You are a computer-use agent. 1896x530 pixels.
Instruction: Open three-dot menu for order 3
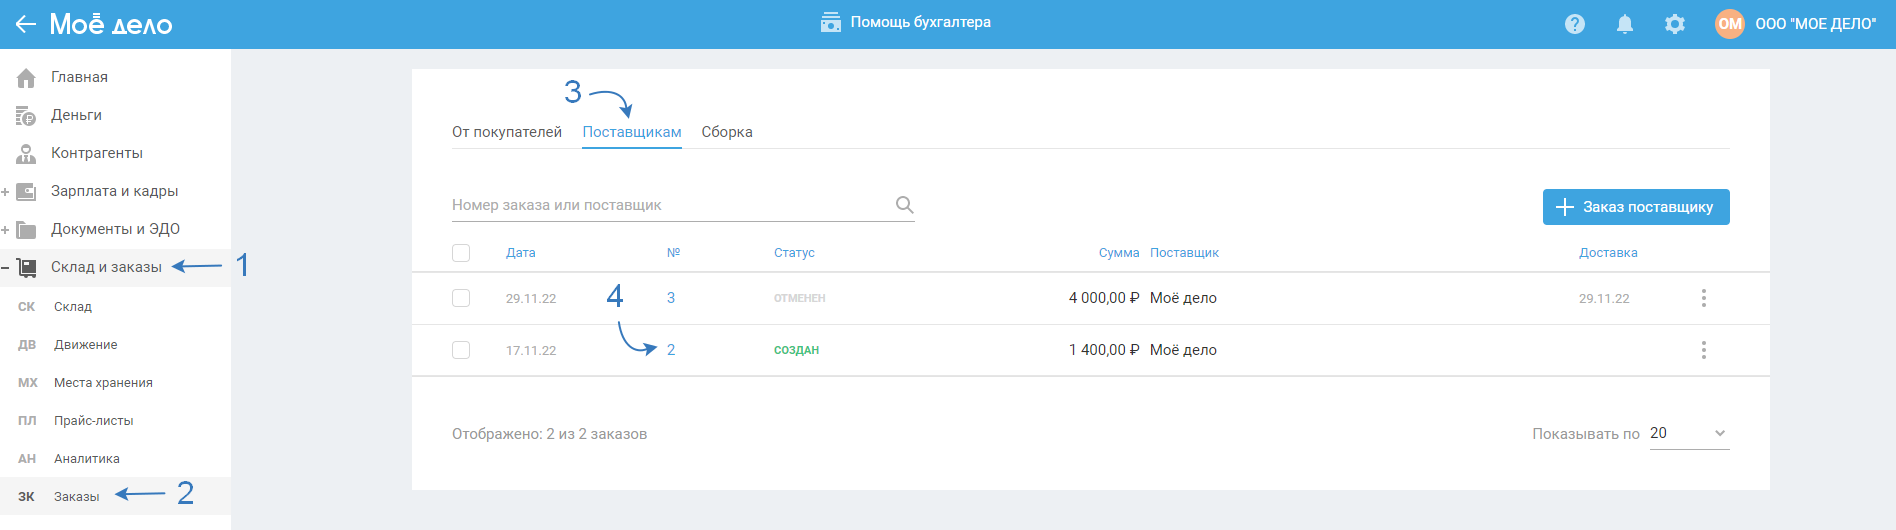pos(1704,298)
